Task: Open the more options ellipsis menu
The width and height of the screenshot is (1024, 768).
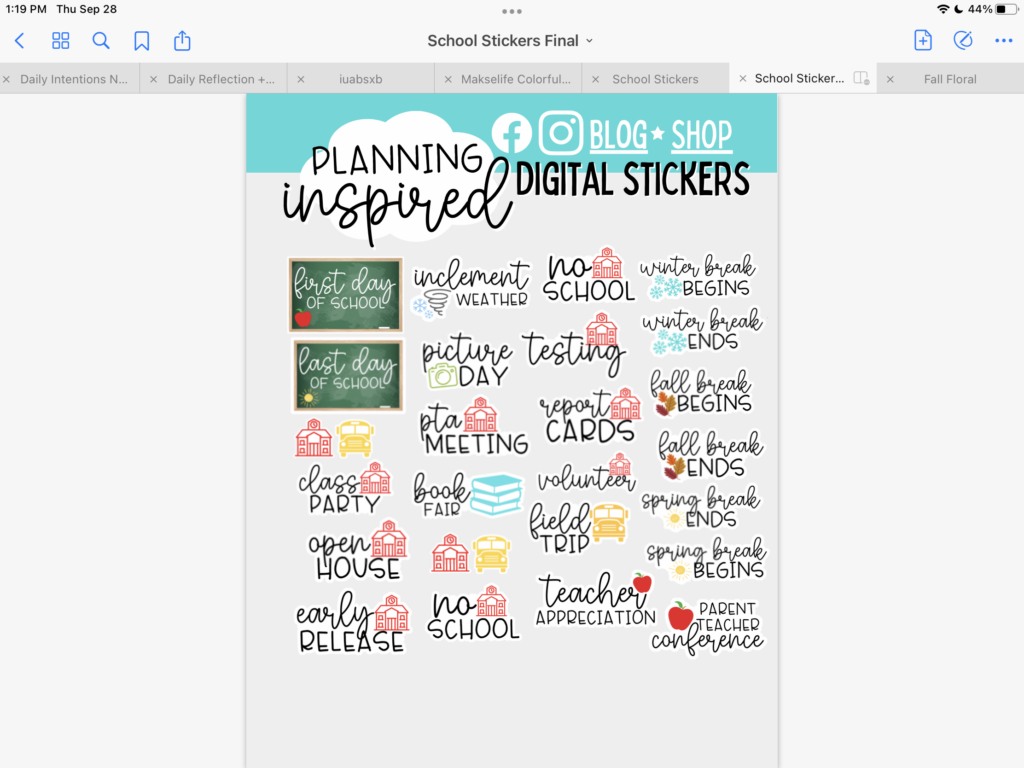Action: coord(1003,40)
